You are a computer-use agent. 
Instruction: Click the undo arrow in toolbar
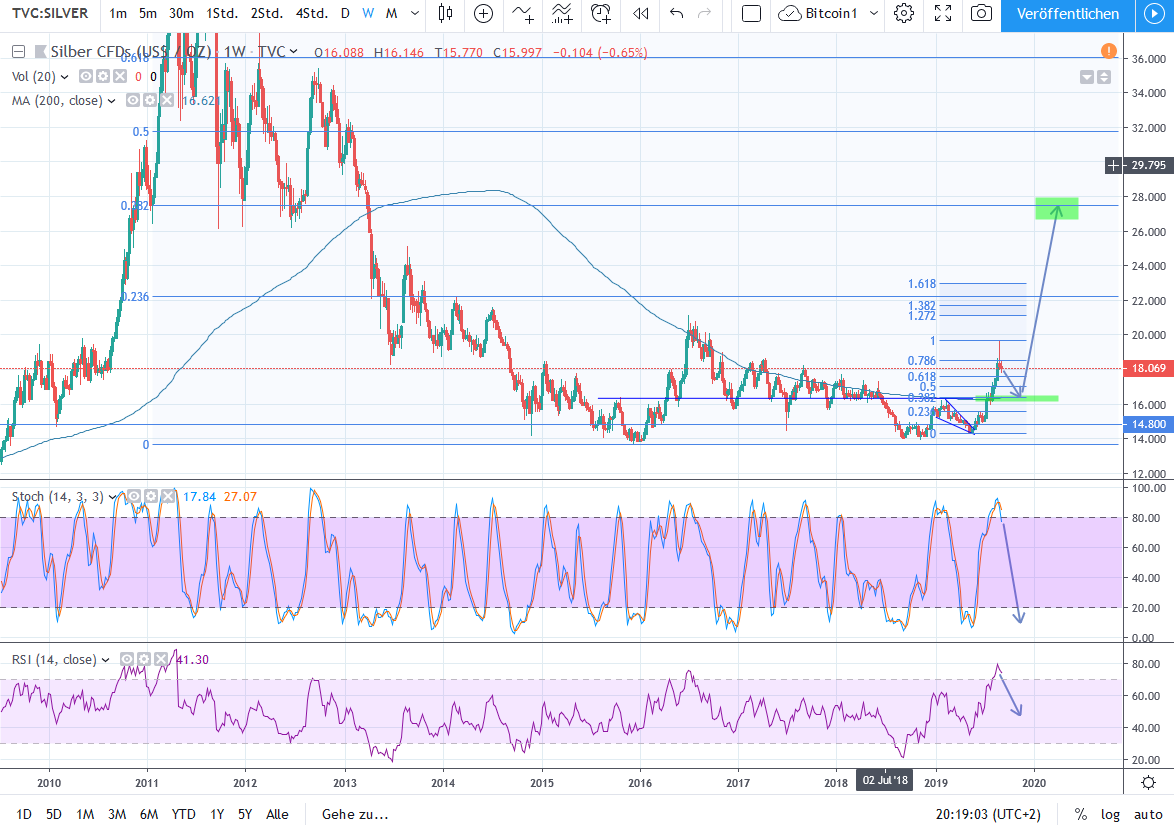[677, 13]
